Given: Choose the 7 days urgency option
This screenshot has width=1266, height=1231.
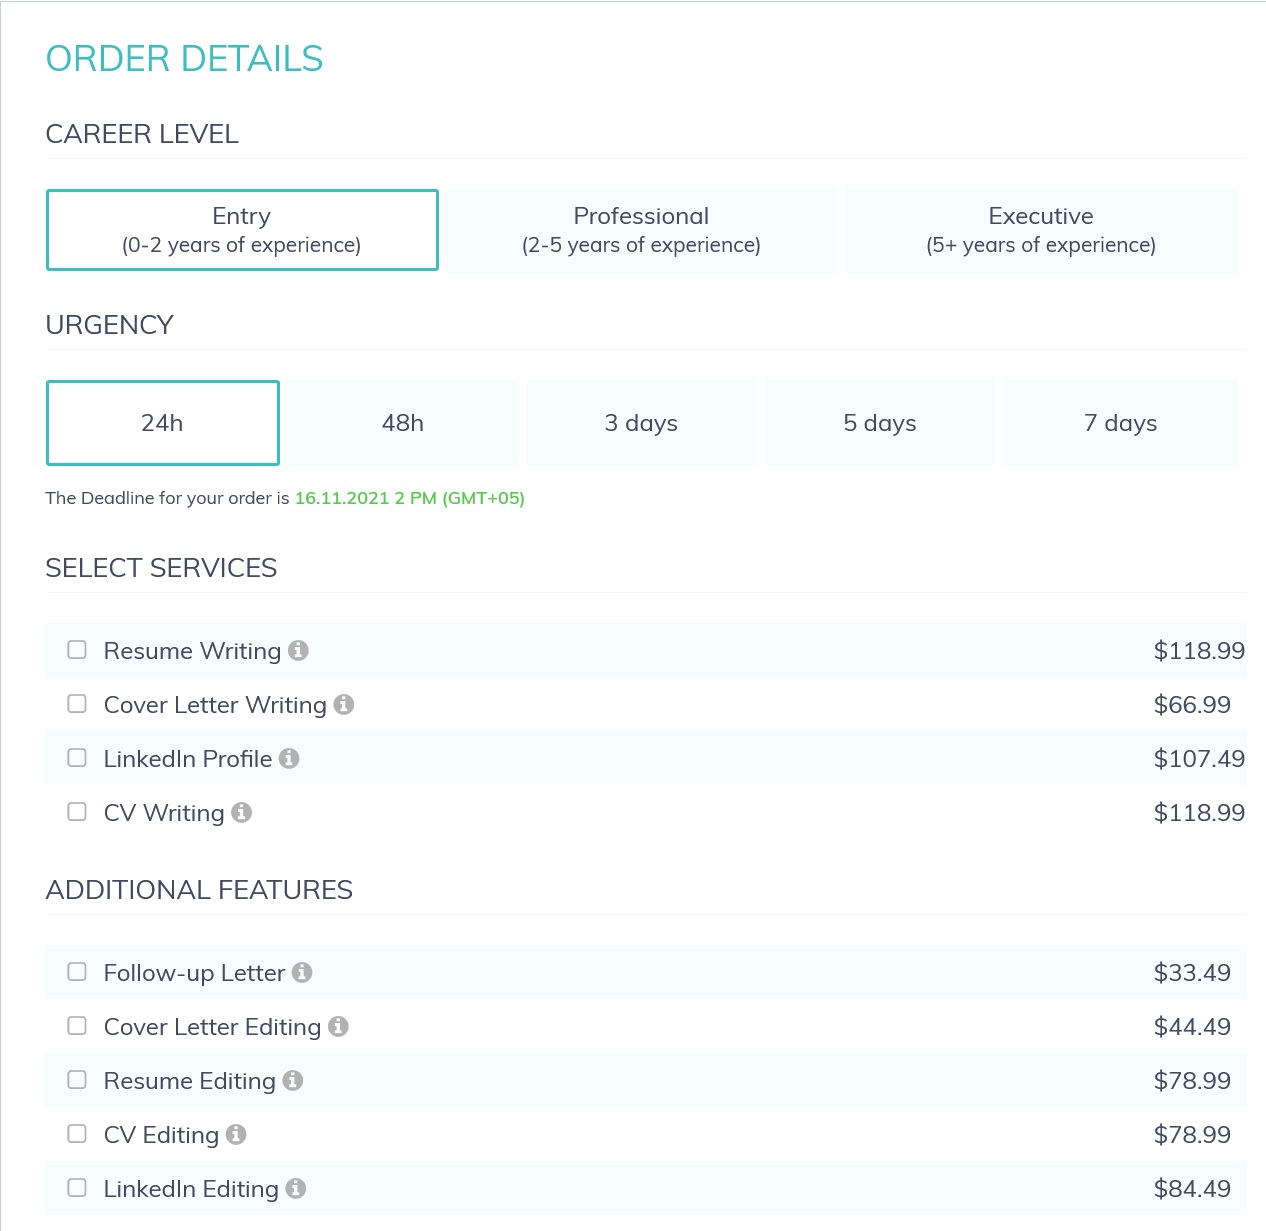Looking at the screenshot, I should point(1120,423).
